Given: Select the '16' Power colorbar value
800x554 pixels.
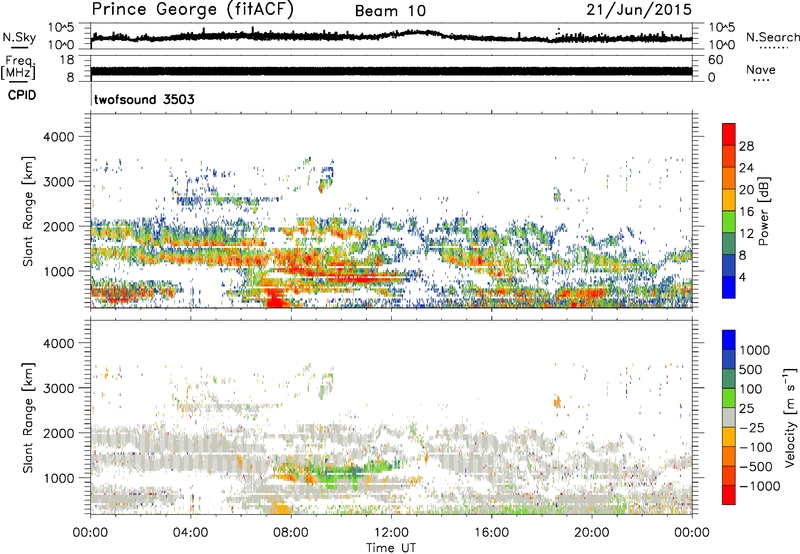Looking at the screenshot, I should point(746,212).
